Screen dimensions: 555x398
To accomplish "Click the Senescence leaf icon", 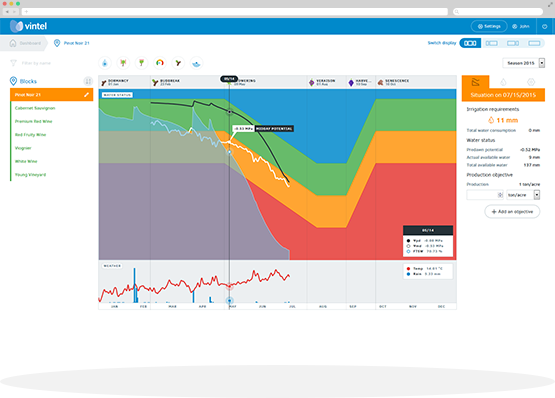I will click(381, 83).
